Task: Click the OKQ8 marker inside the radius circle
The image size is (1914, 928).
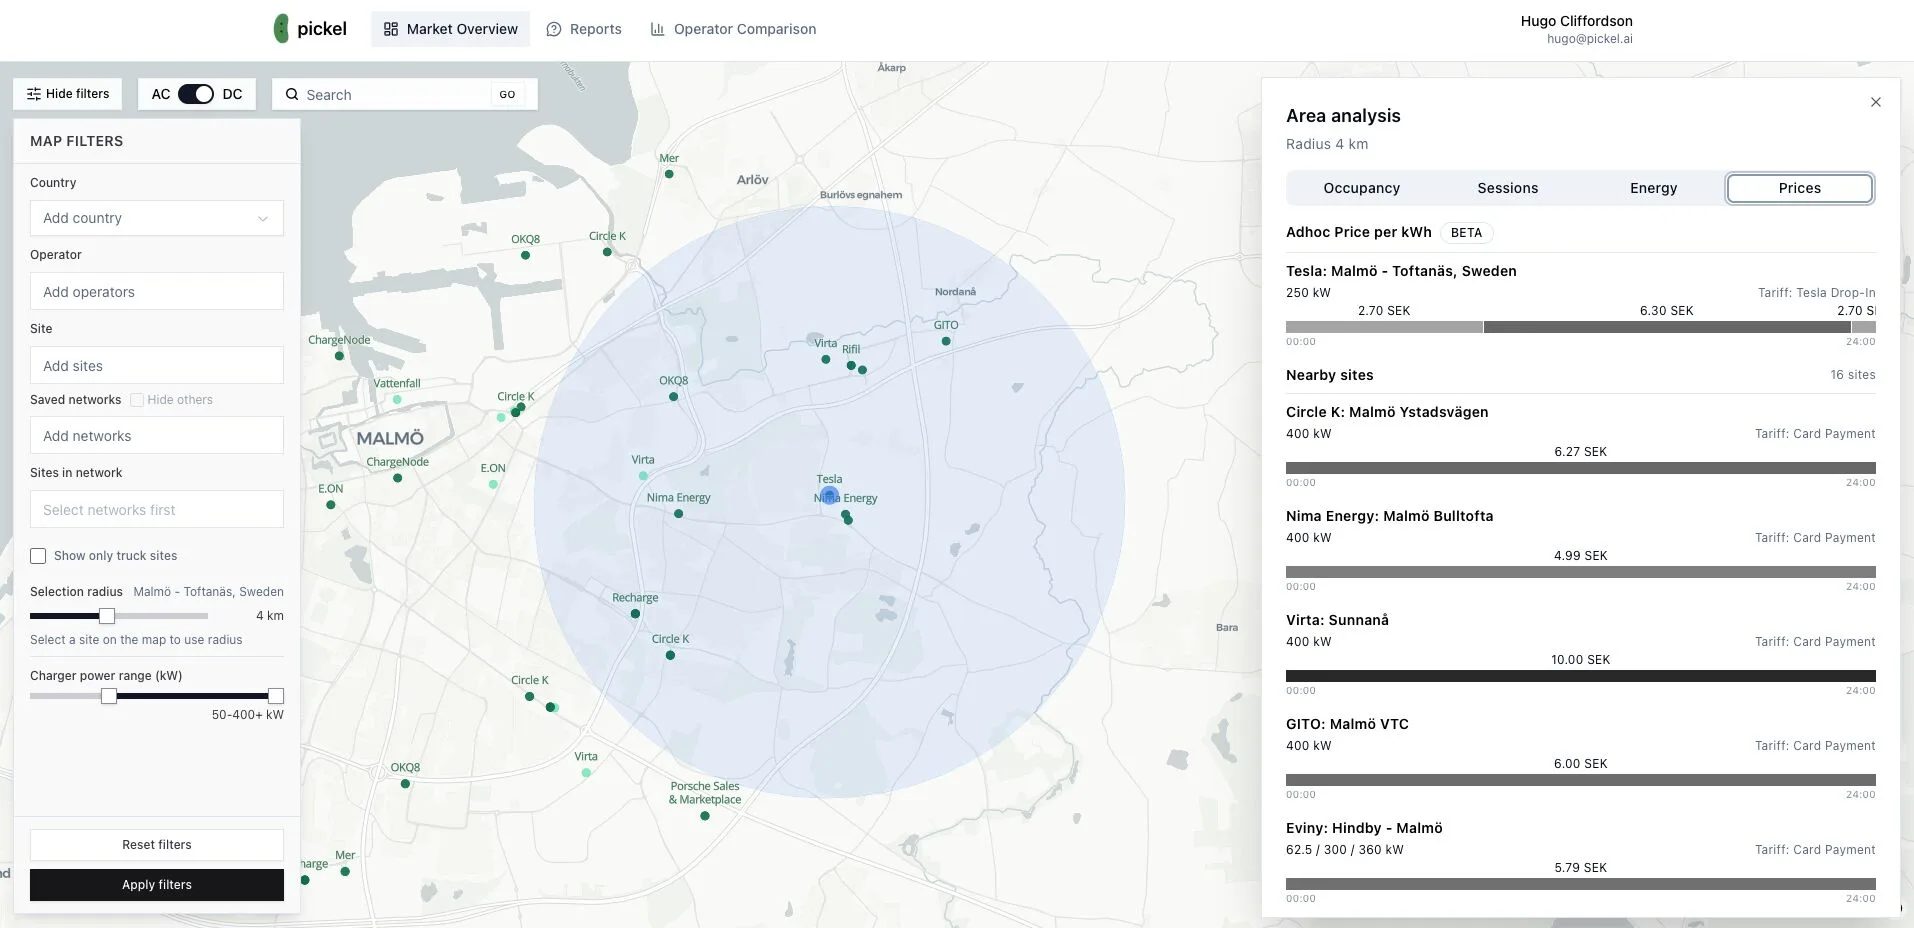Action: click(673, 397)
